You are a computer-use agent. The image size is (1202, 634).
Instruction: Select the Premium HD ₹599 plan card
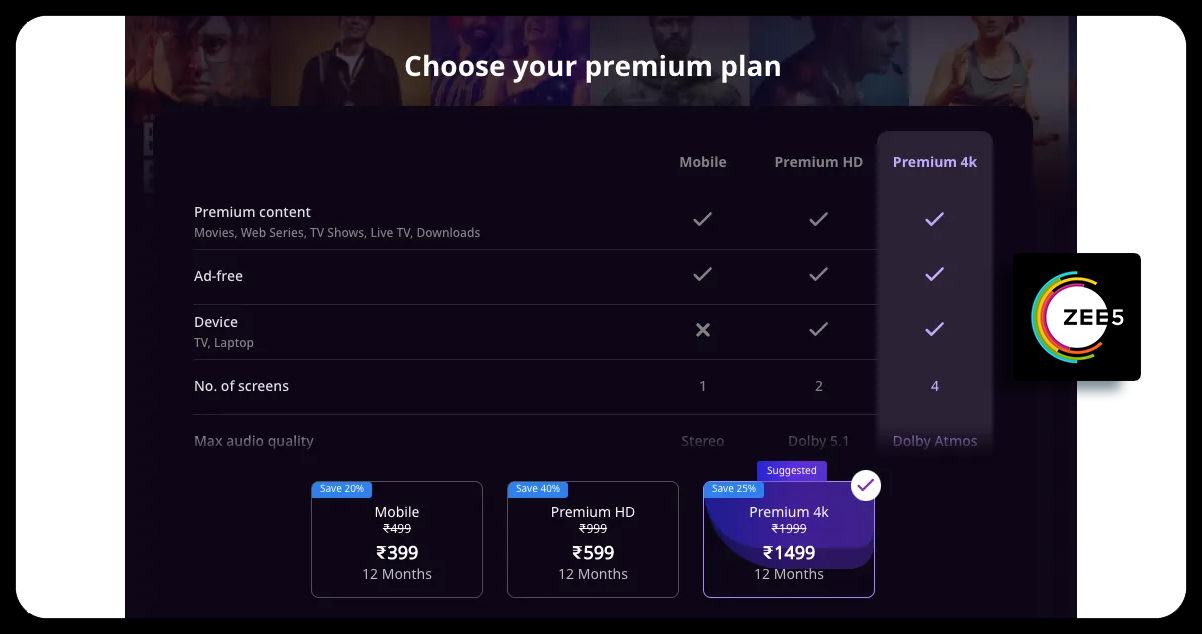[593, 542]
